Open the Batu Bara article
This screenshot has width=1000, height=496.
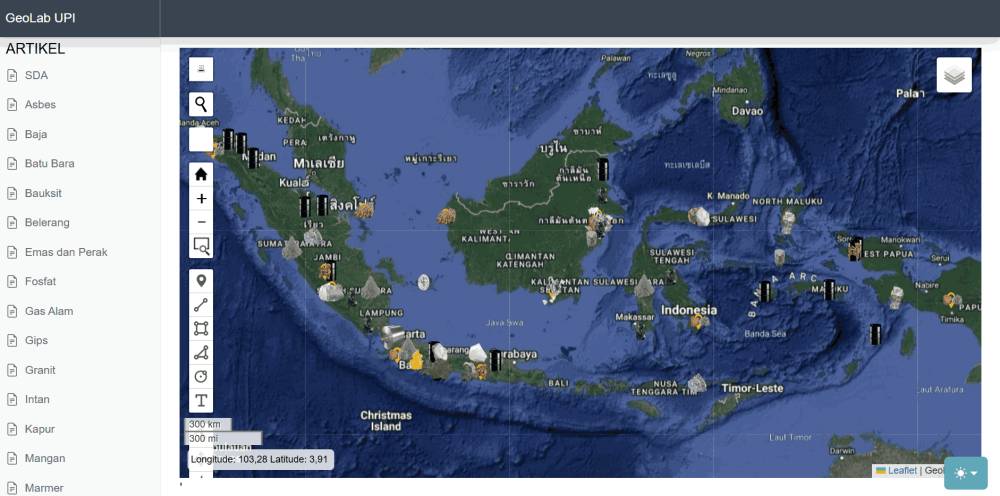[50, 163]
